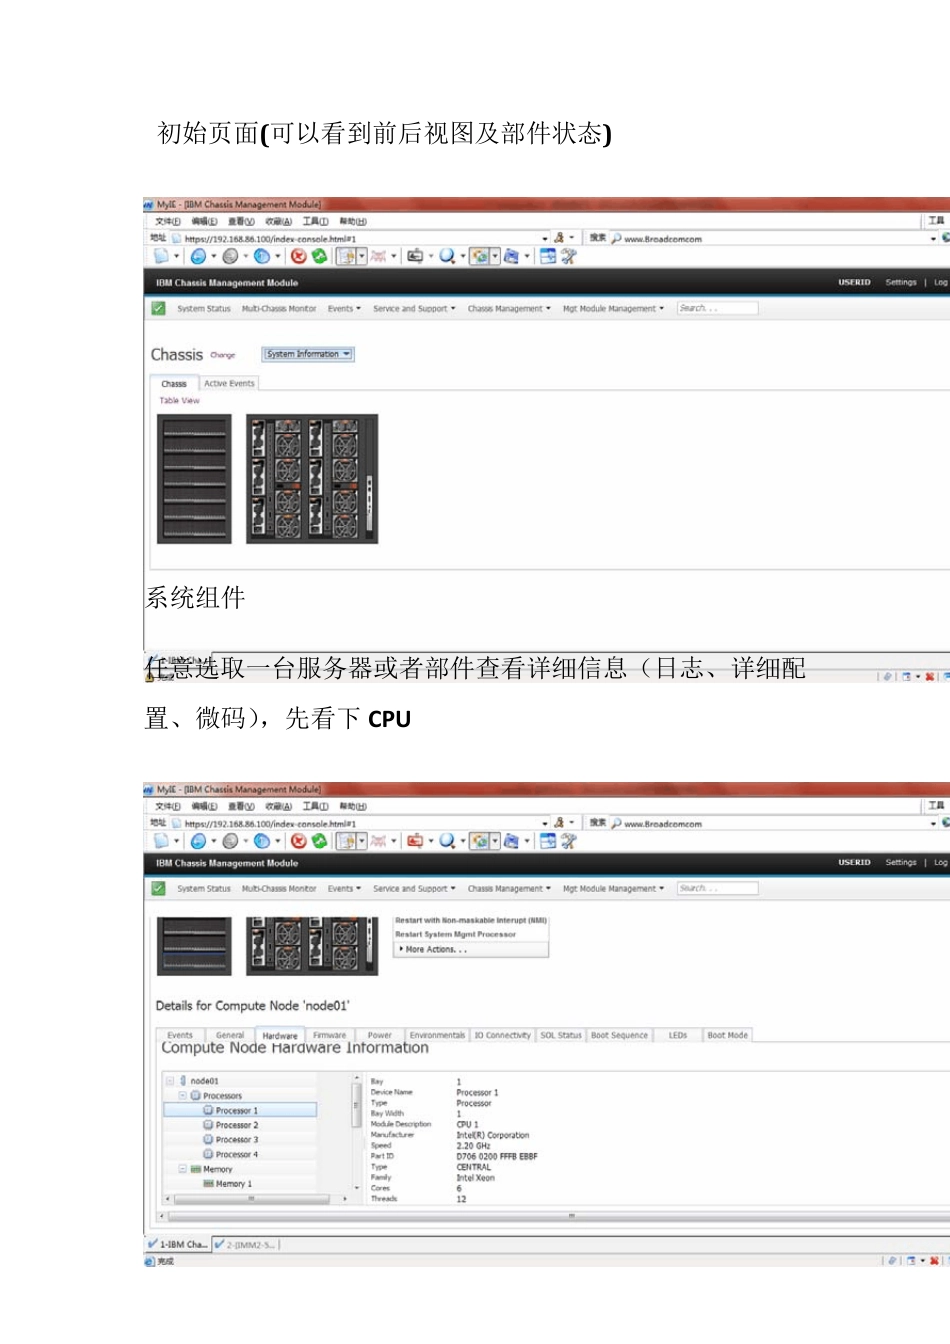Click magnifier zoom icon in upper browser toolbar
The width and height of the screenshot is (950, 1344).
446,256
